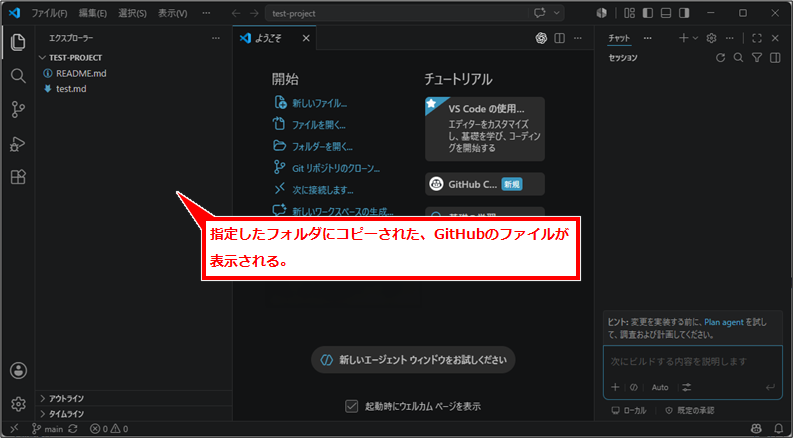The image size is (793, 438).
Task: Open the ローカル session target dropdown
Action: click(629, 411)
